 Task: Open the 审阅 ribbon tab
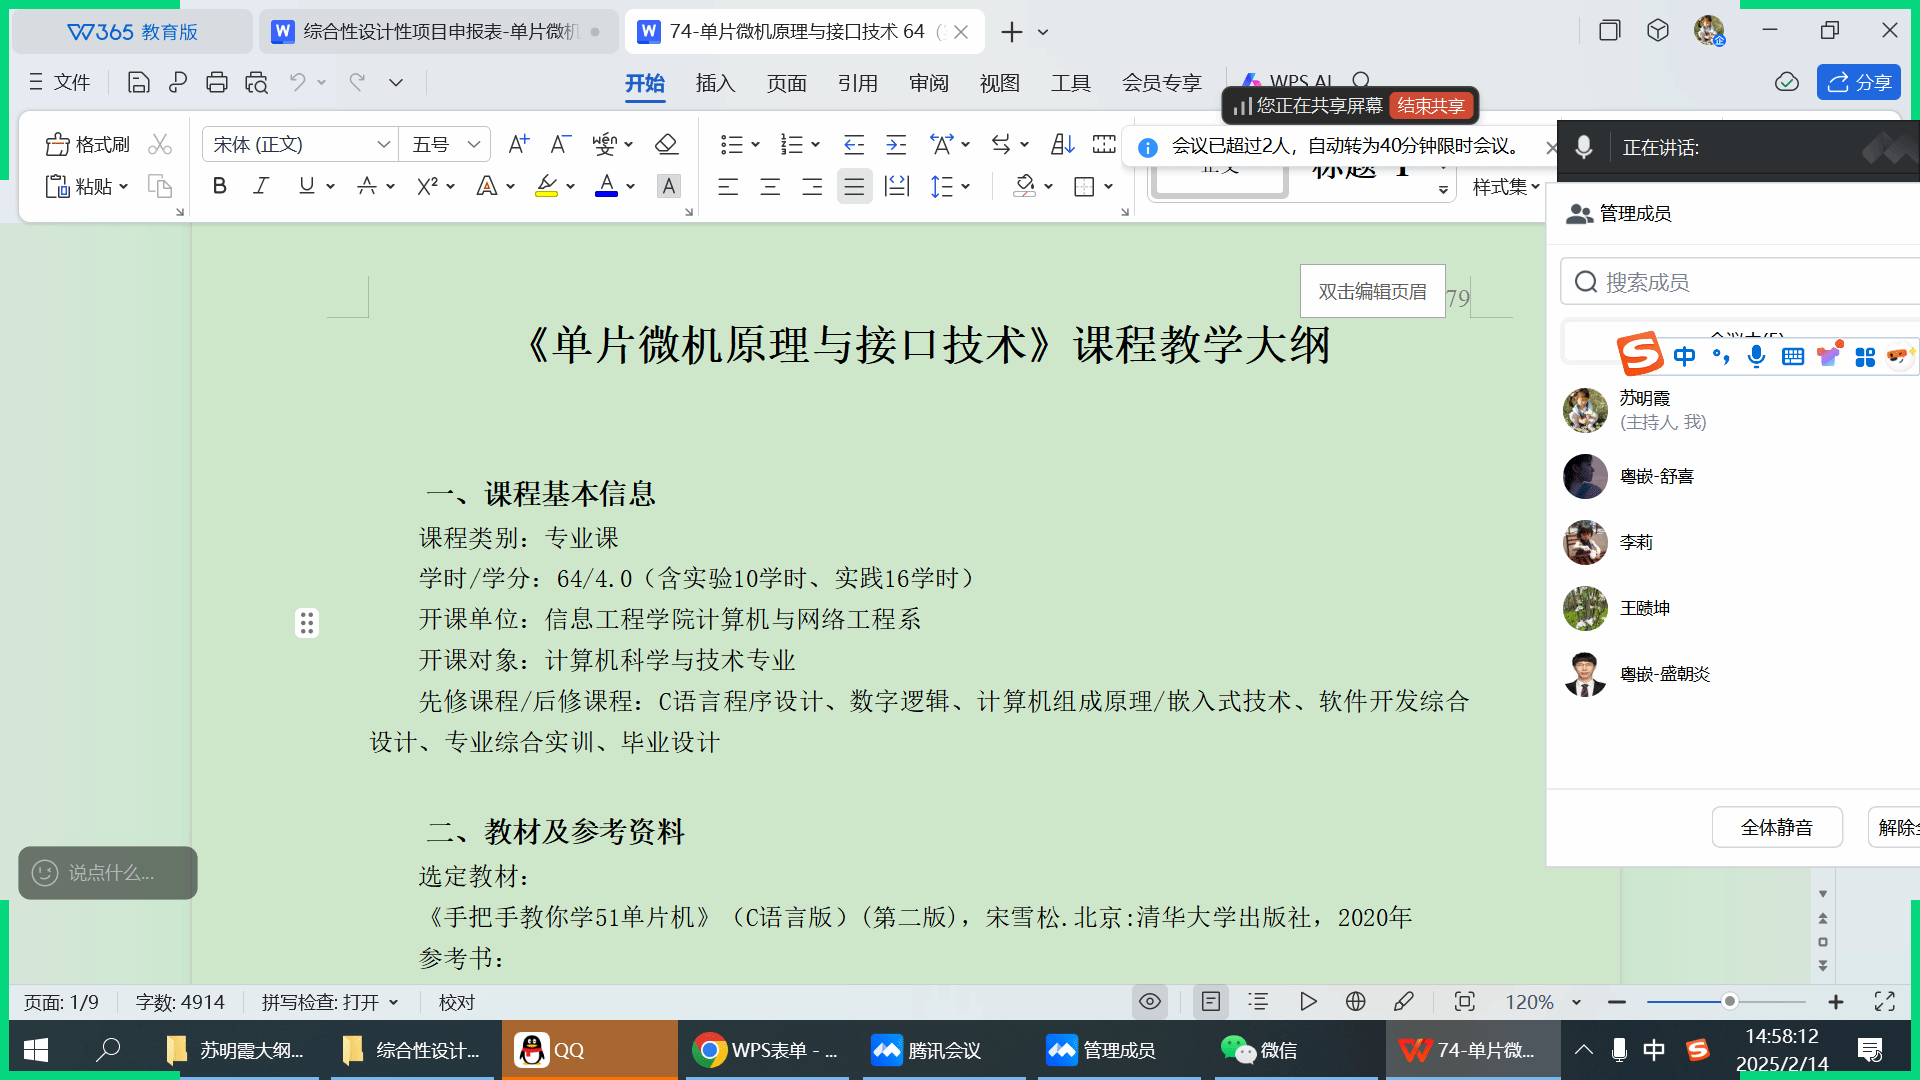coord(928,83)
